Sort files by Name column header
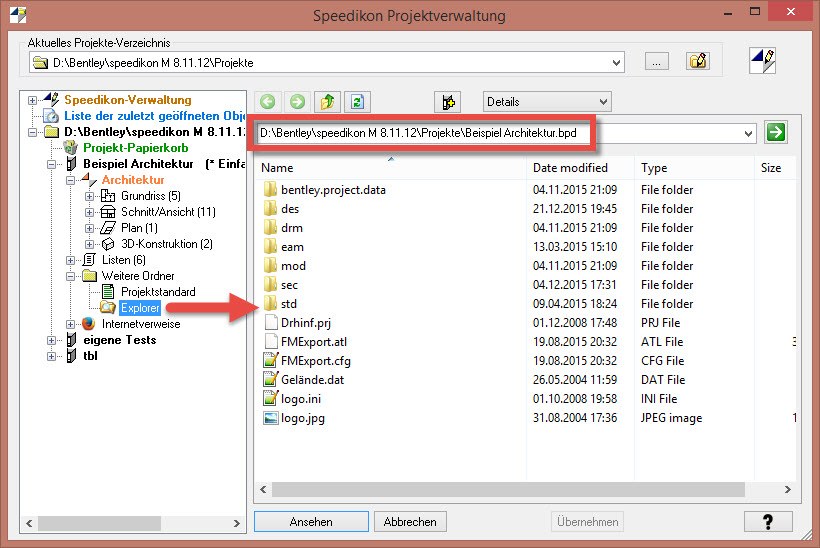This screenshot has height=548, width=820. point(391,167)
